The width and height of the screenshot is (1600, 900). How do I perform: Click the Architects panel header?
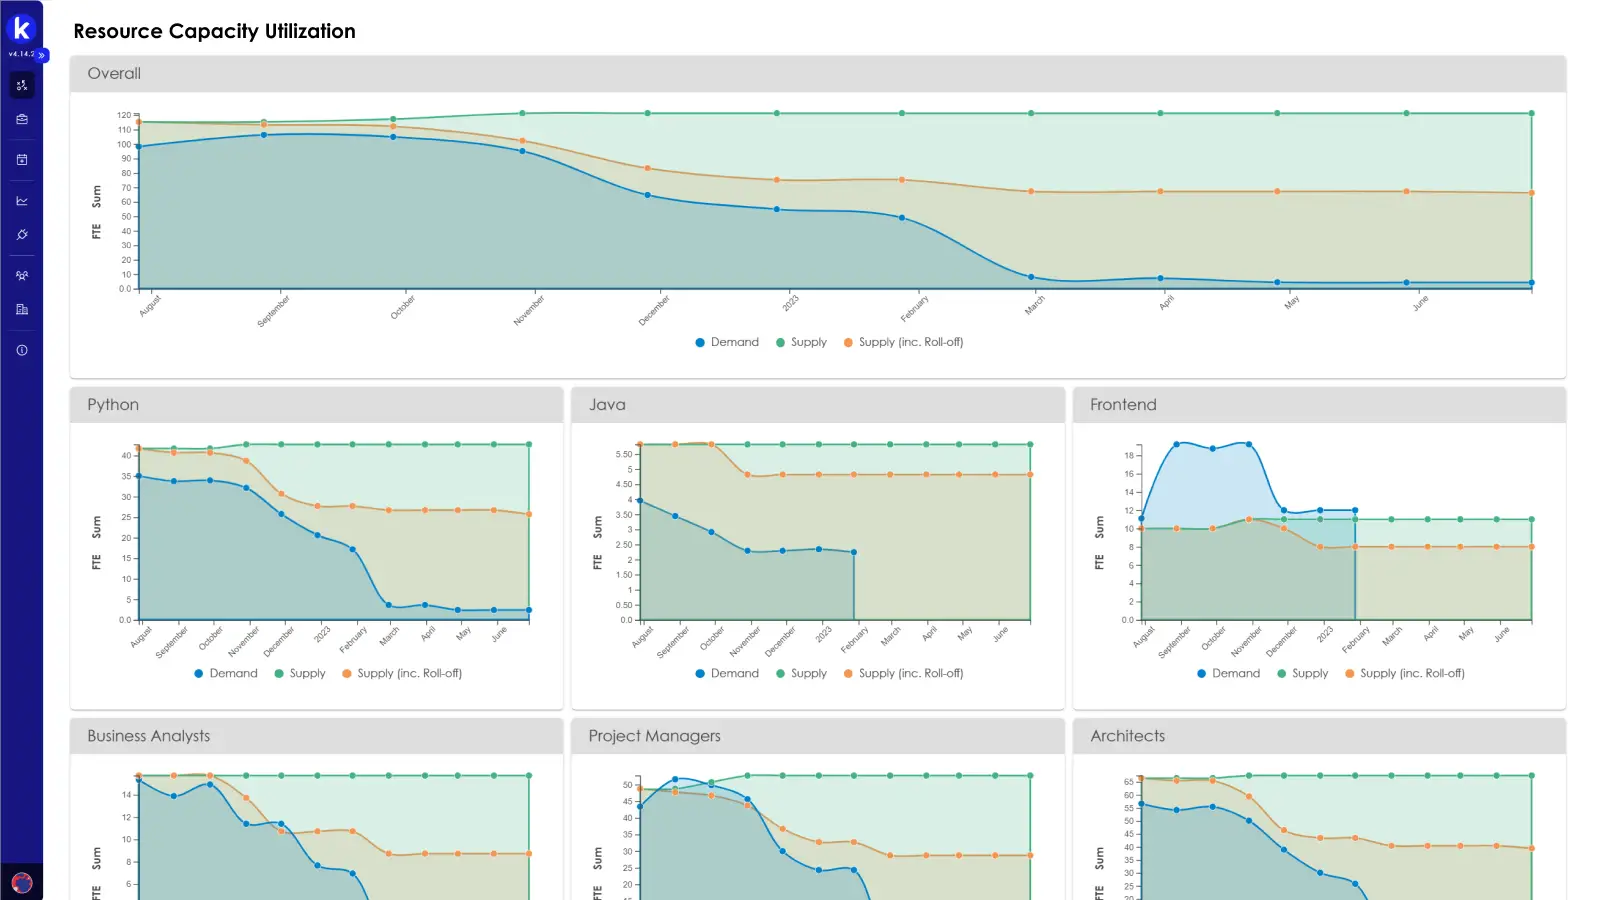pyautogui.click(x=1320, y=736)
